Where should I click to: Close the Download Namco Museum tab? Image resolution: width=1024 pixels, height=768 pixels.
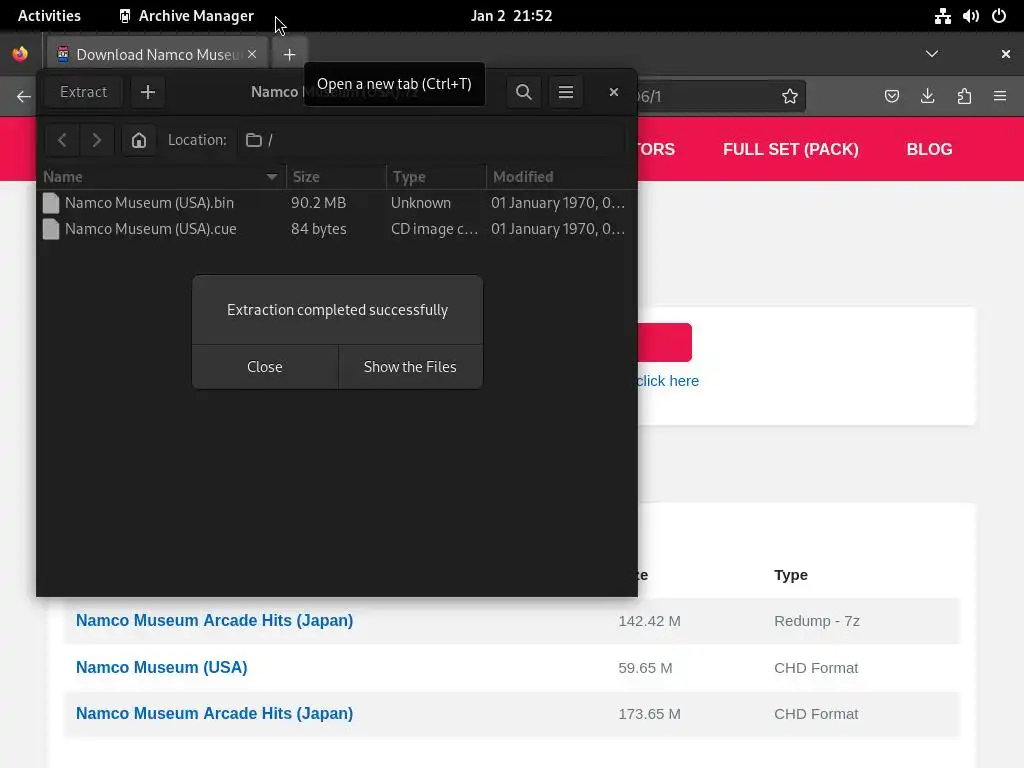252,54
